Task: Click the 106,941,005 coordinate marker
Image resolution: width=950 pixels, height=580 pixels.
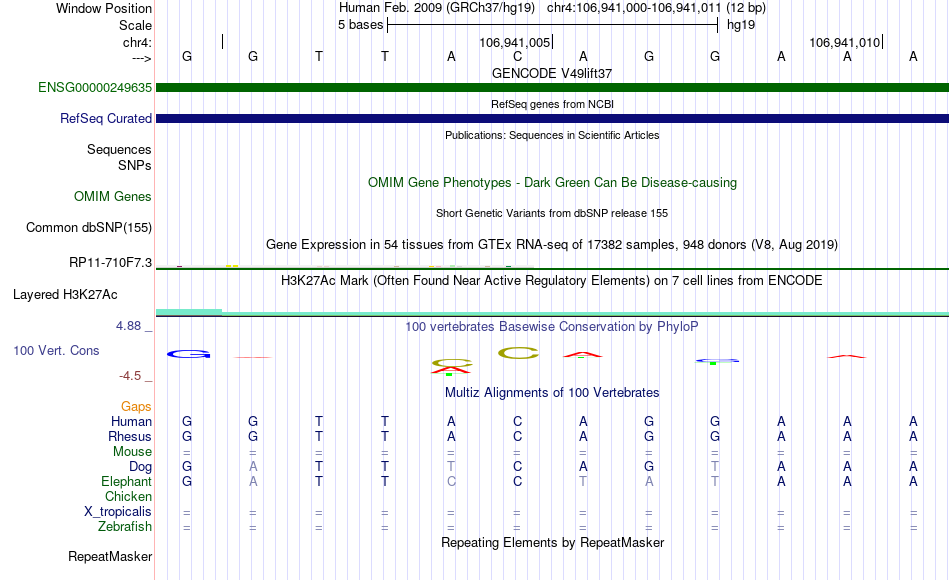Action: 515,42
